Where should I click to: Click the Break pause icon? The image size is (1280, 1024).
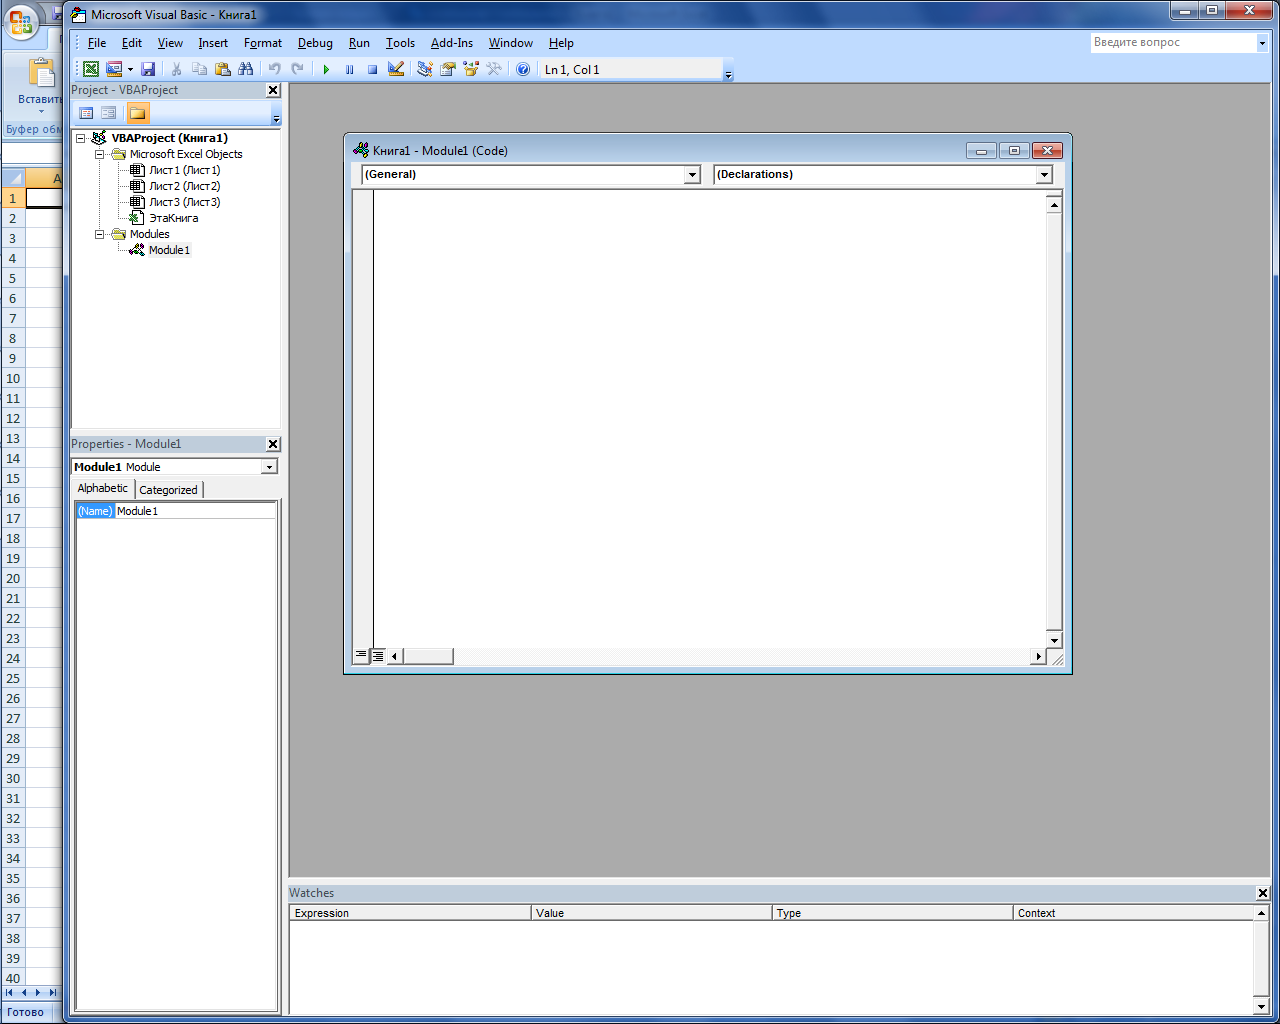(x=349, y=69)
